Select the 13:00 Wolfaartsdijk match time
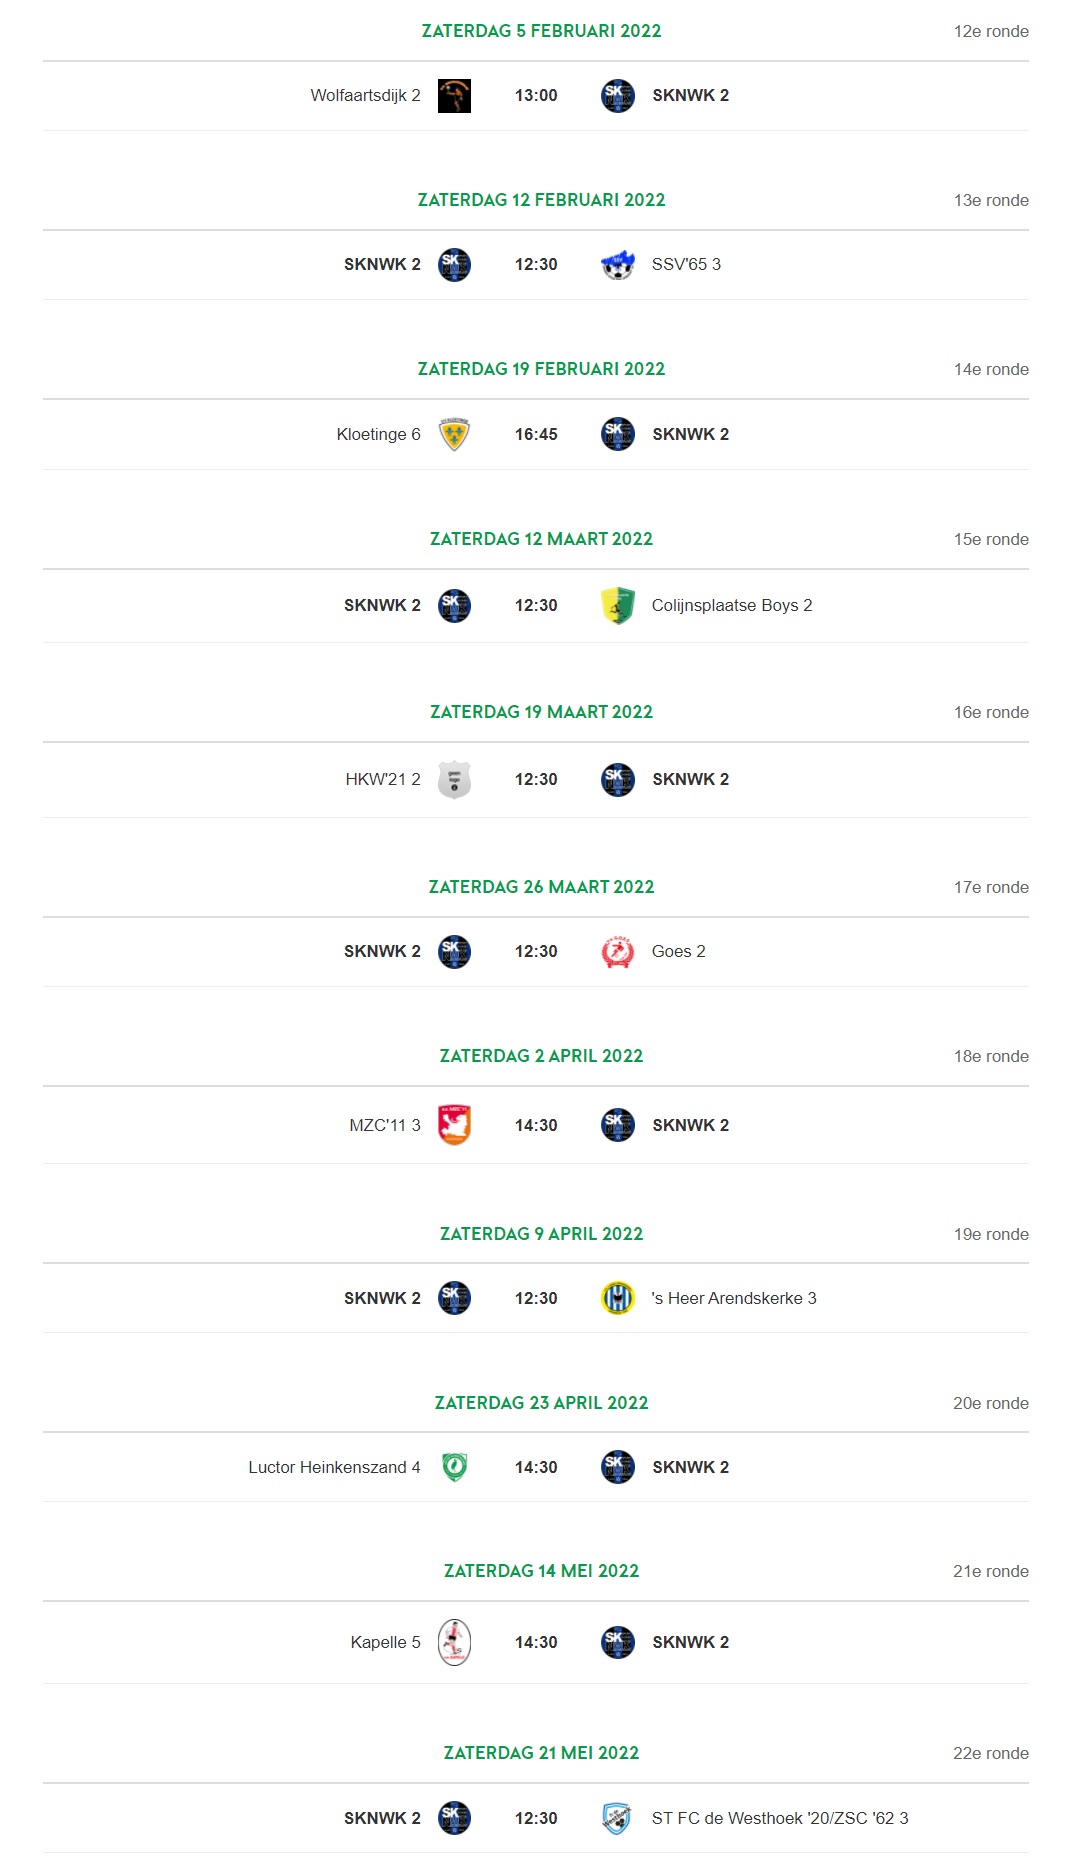The height and width of the screenshot is (1869, 1073). 536,96
